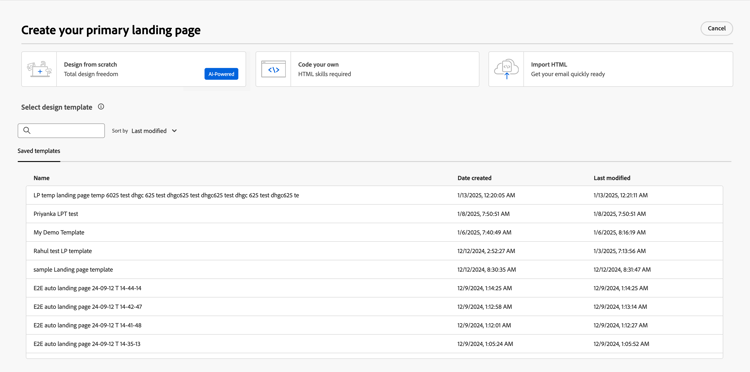Click last modified 12/9/2024, 1:12:27 AM

(x=621, y=325)
